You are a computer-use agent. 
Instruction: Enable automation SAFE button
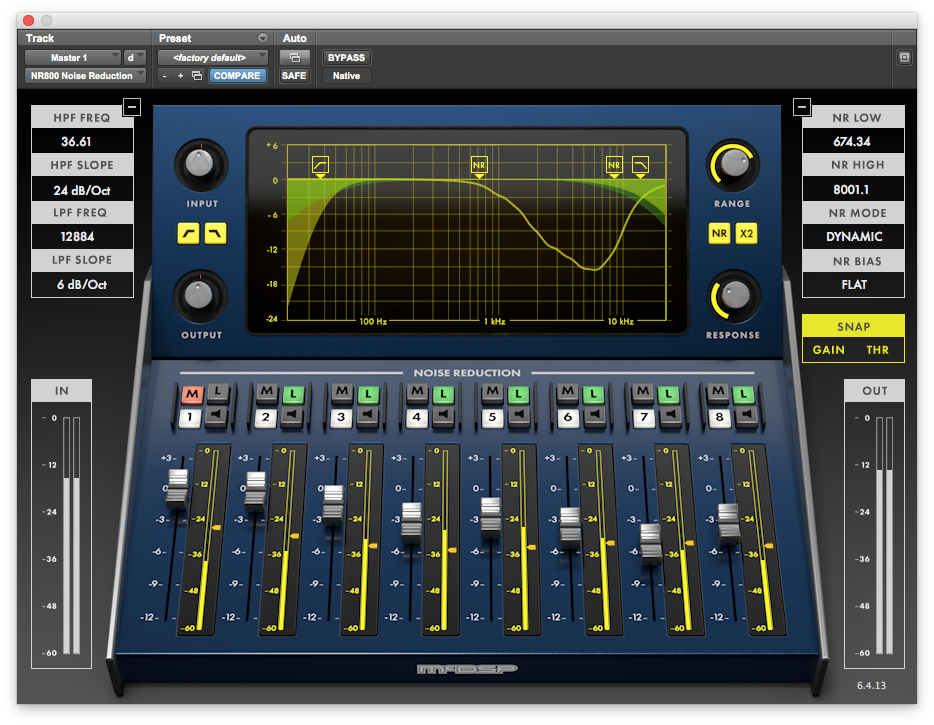[294, 76]
